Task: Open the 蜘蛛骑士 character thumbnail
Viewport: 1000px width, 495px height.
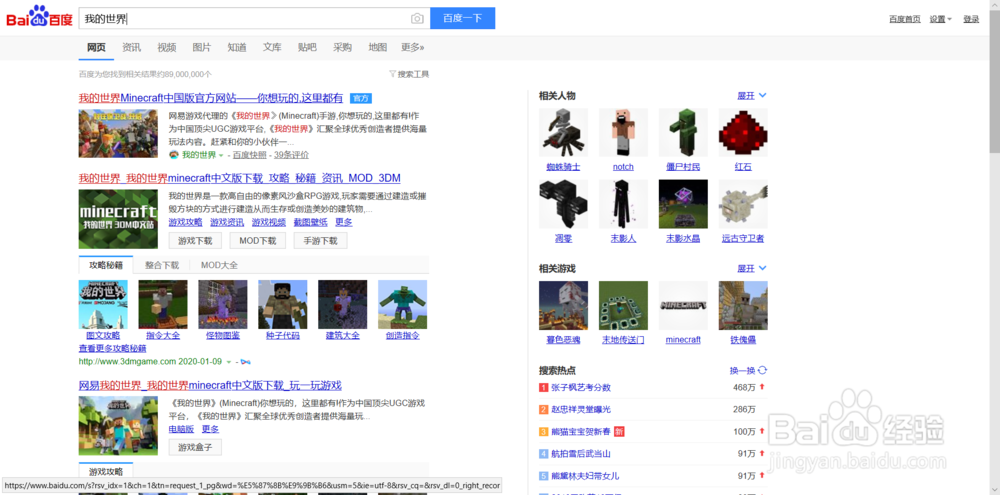Action: coord(563,133)
